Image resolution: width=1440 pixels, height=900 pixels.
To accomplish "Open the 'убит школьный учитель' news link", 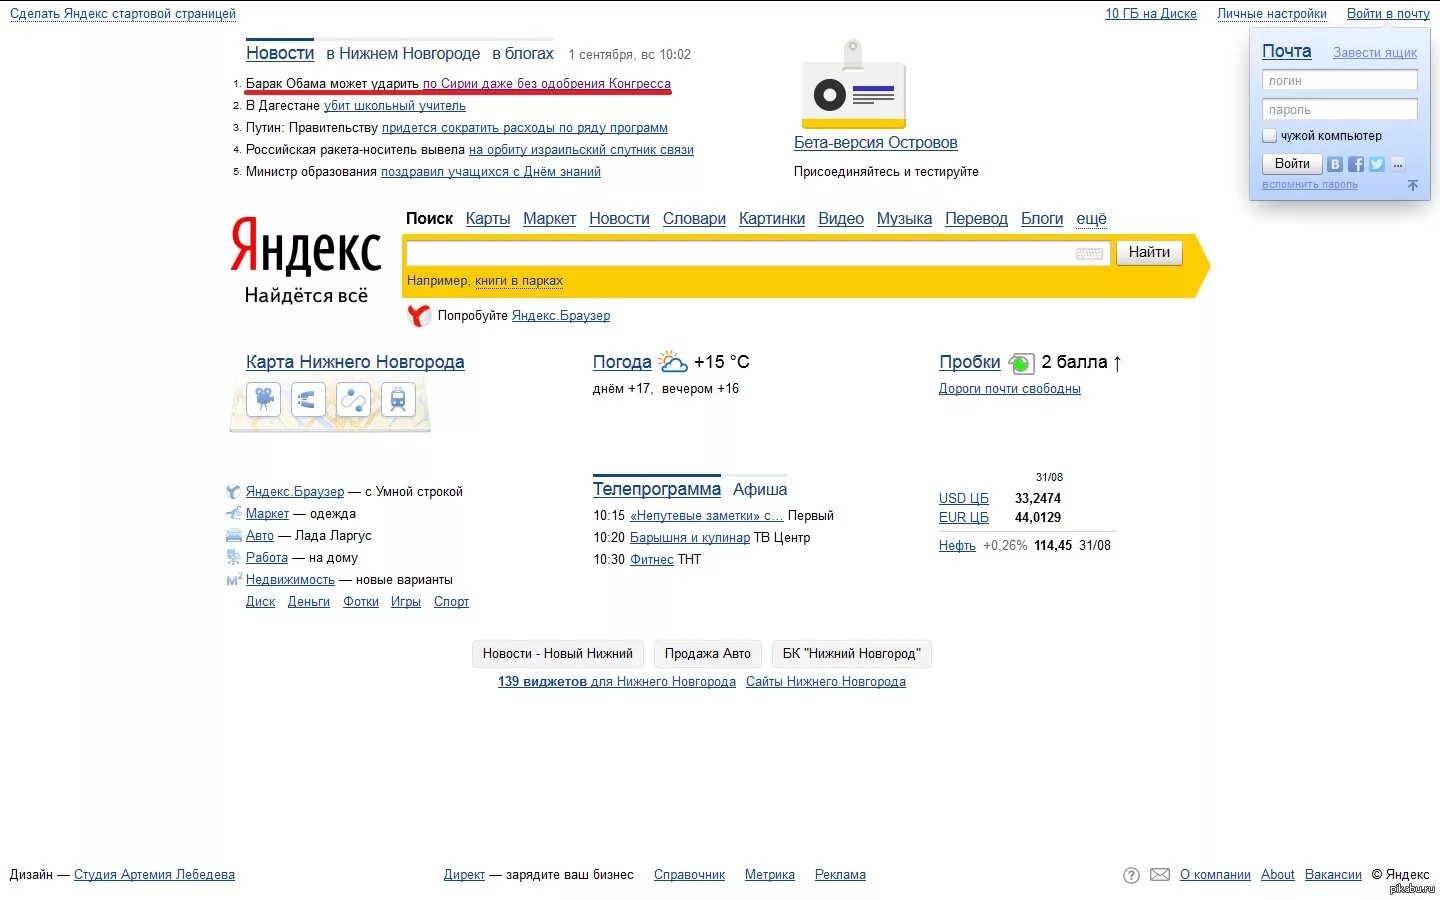I will (395, 106).
